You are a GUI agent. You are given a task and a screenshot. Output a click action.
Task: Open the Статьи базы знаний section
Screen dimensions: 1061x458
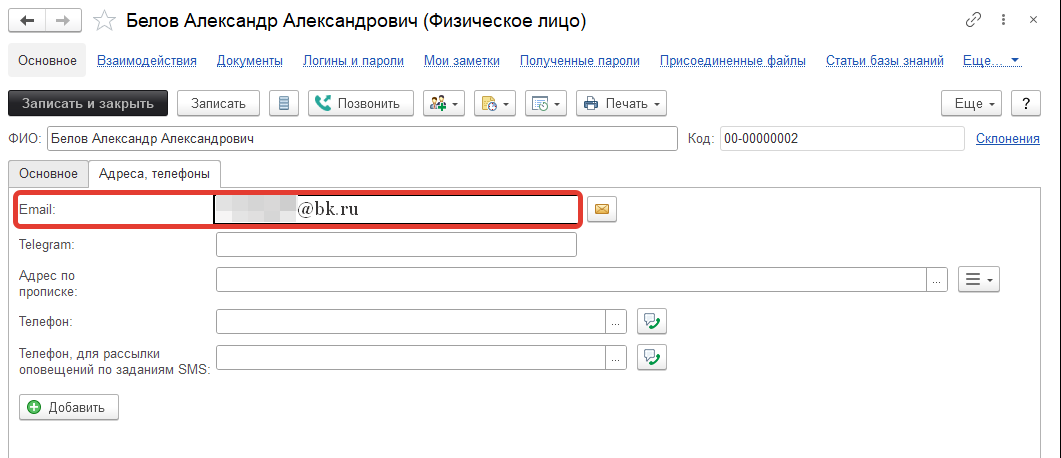[x=885, y=61]
